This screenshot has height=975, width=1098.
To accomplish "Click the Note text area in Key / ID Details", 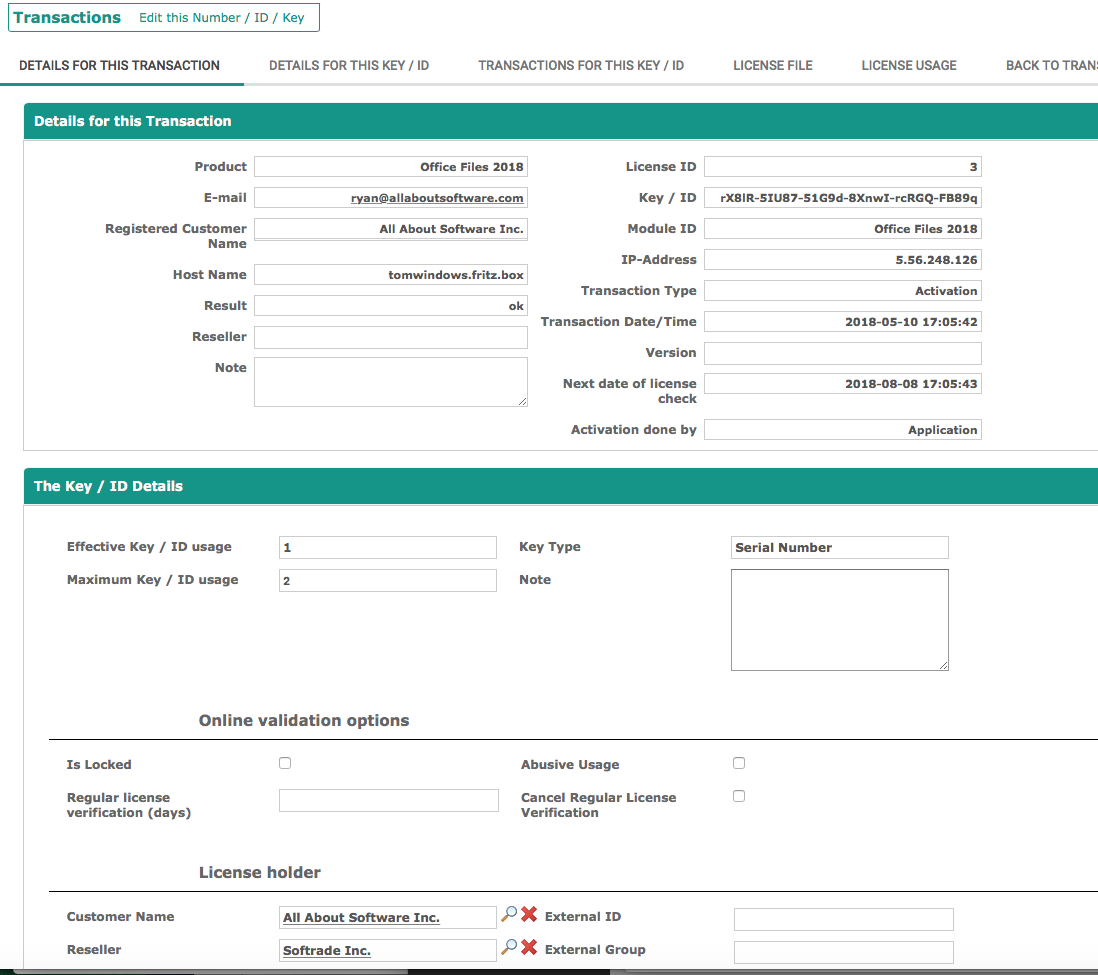I will (839, 619).
